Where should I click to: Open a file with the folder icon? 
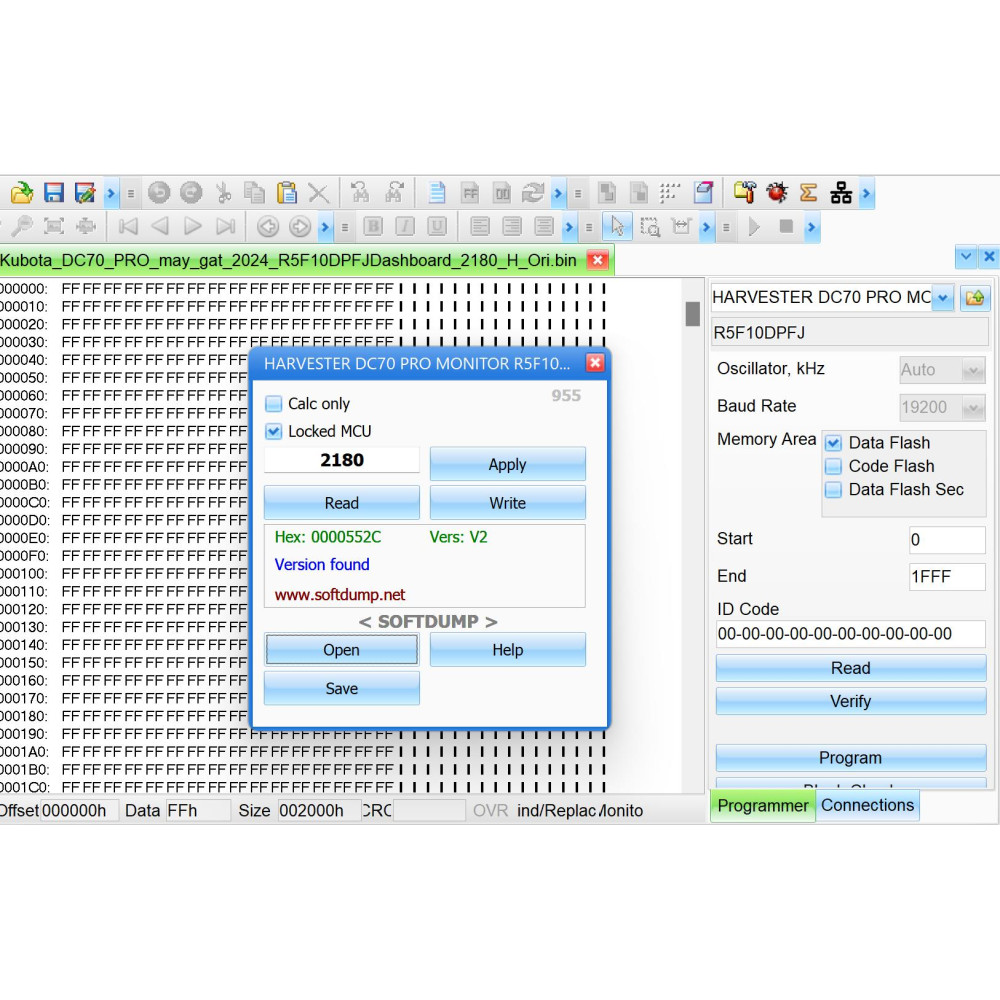pyautogui.click(x=22, y=193)
